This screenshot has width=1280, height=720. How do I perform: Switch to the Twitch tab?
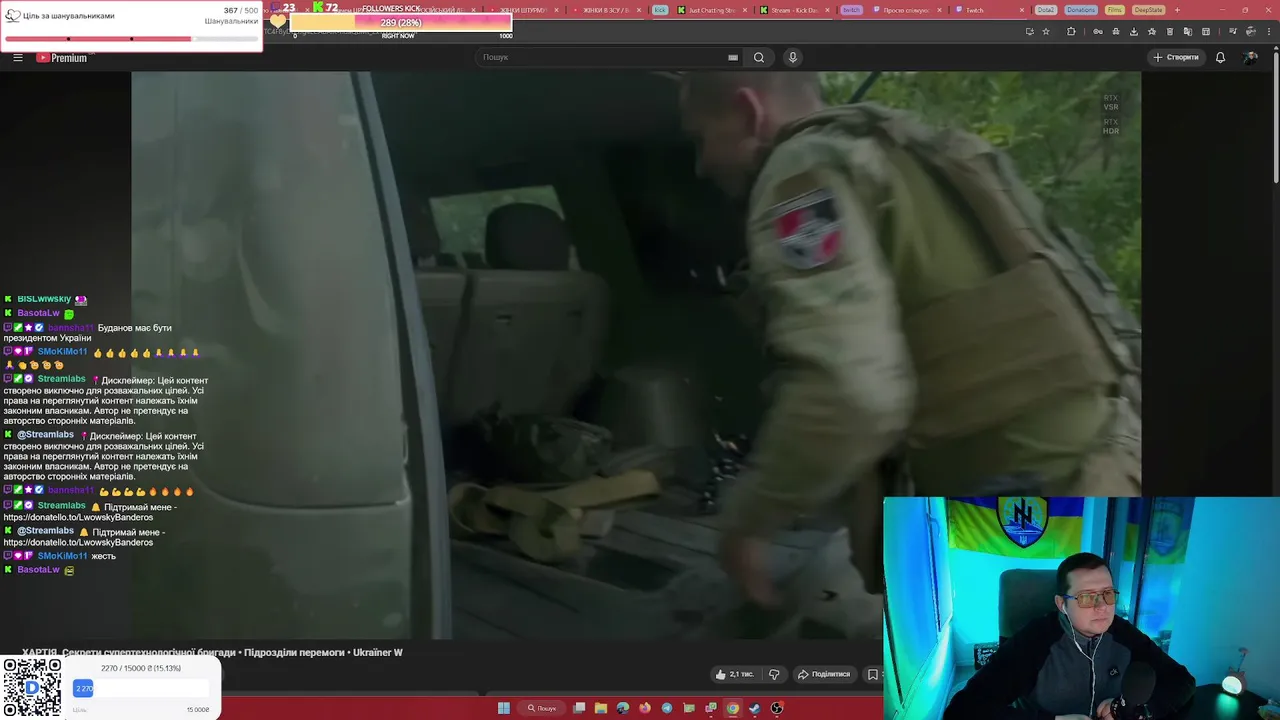point(988,10)
